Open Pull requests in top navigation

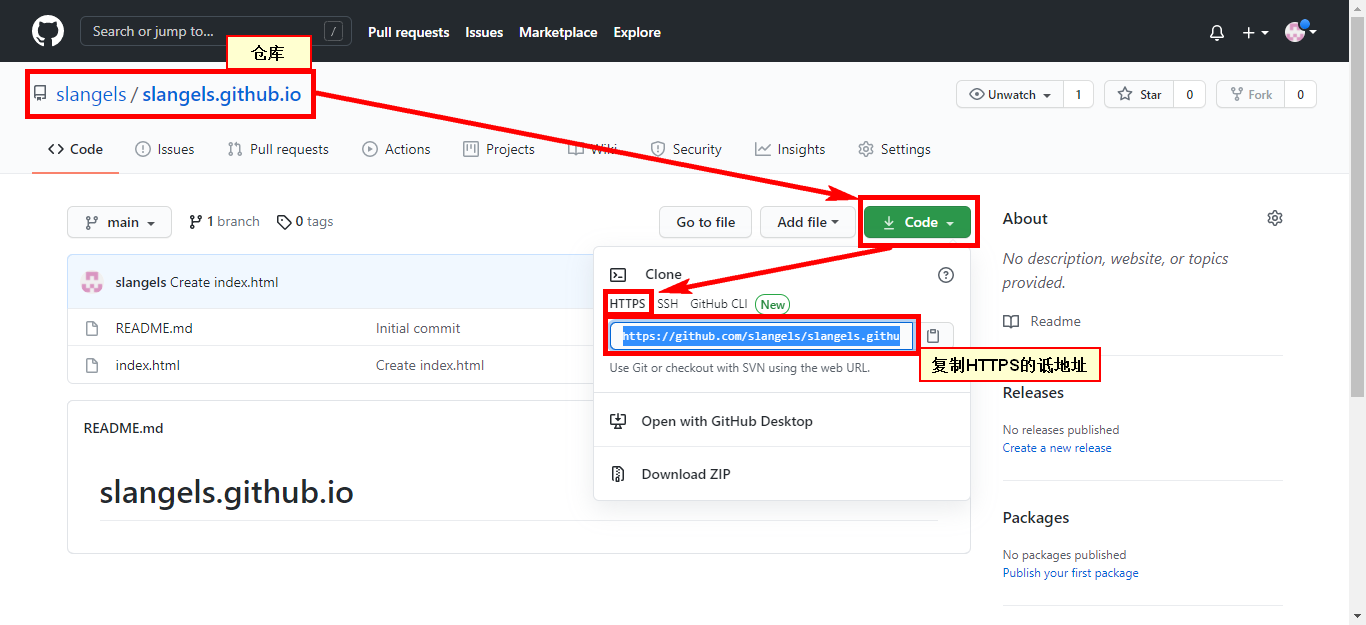409,32
